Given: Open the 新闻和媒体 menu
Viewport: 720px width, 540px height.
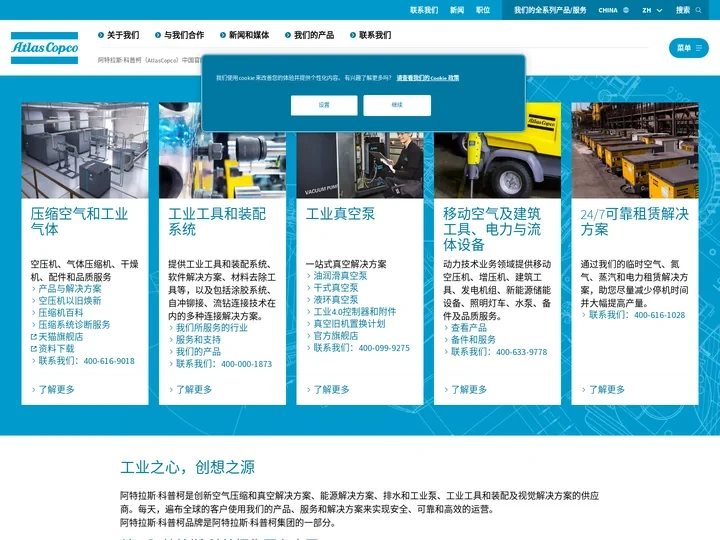Looking at the screenshot, I should (244, 35).
